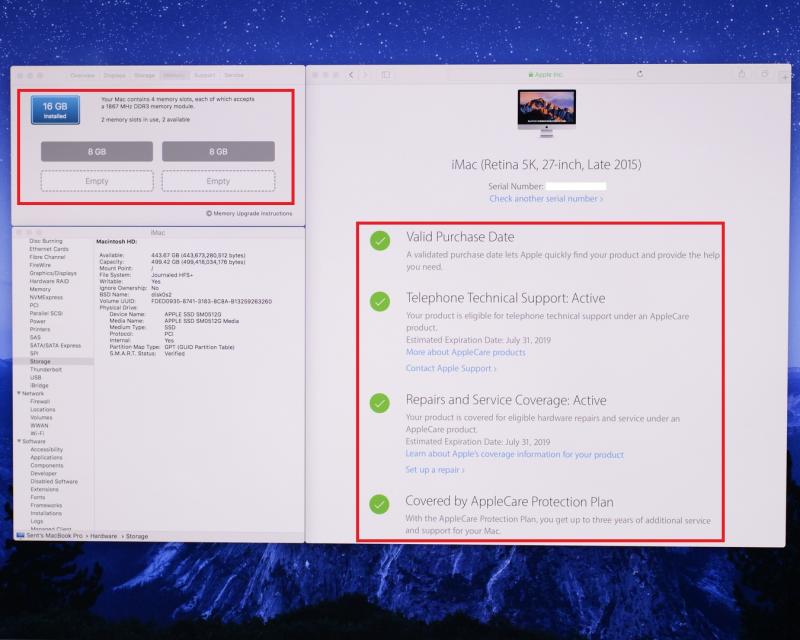
Task: Select Applications under Software
Action: click(x=46, y=457)
